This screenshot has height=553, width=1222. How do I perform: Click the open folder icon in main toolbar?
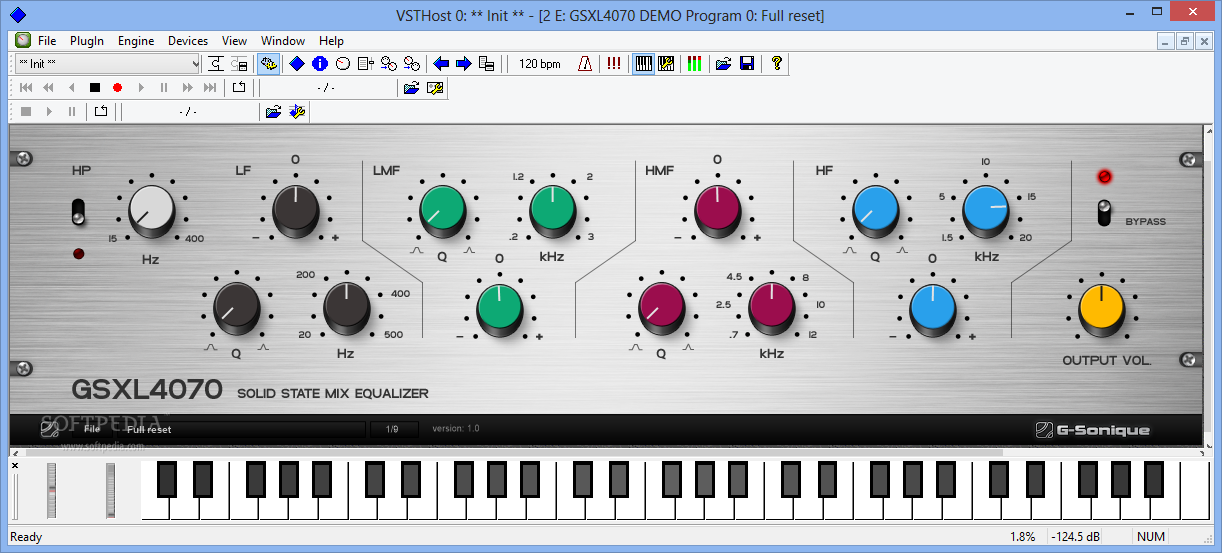724,64
